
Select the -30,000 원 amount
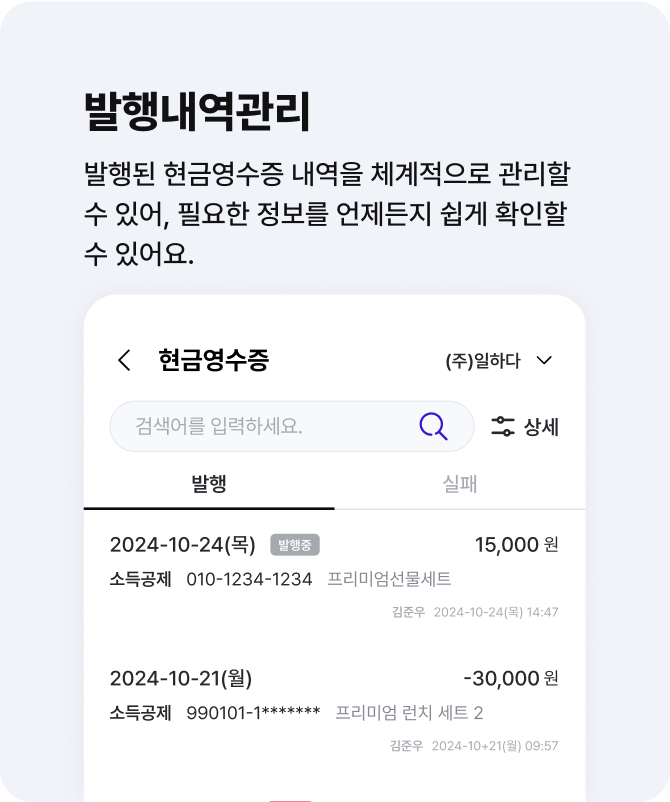[510, 678]
